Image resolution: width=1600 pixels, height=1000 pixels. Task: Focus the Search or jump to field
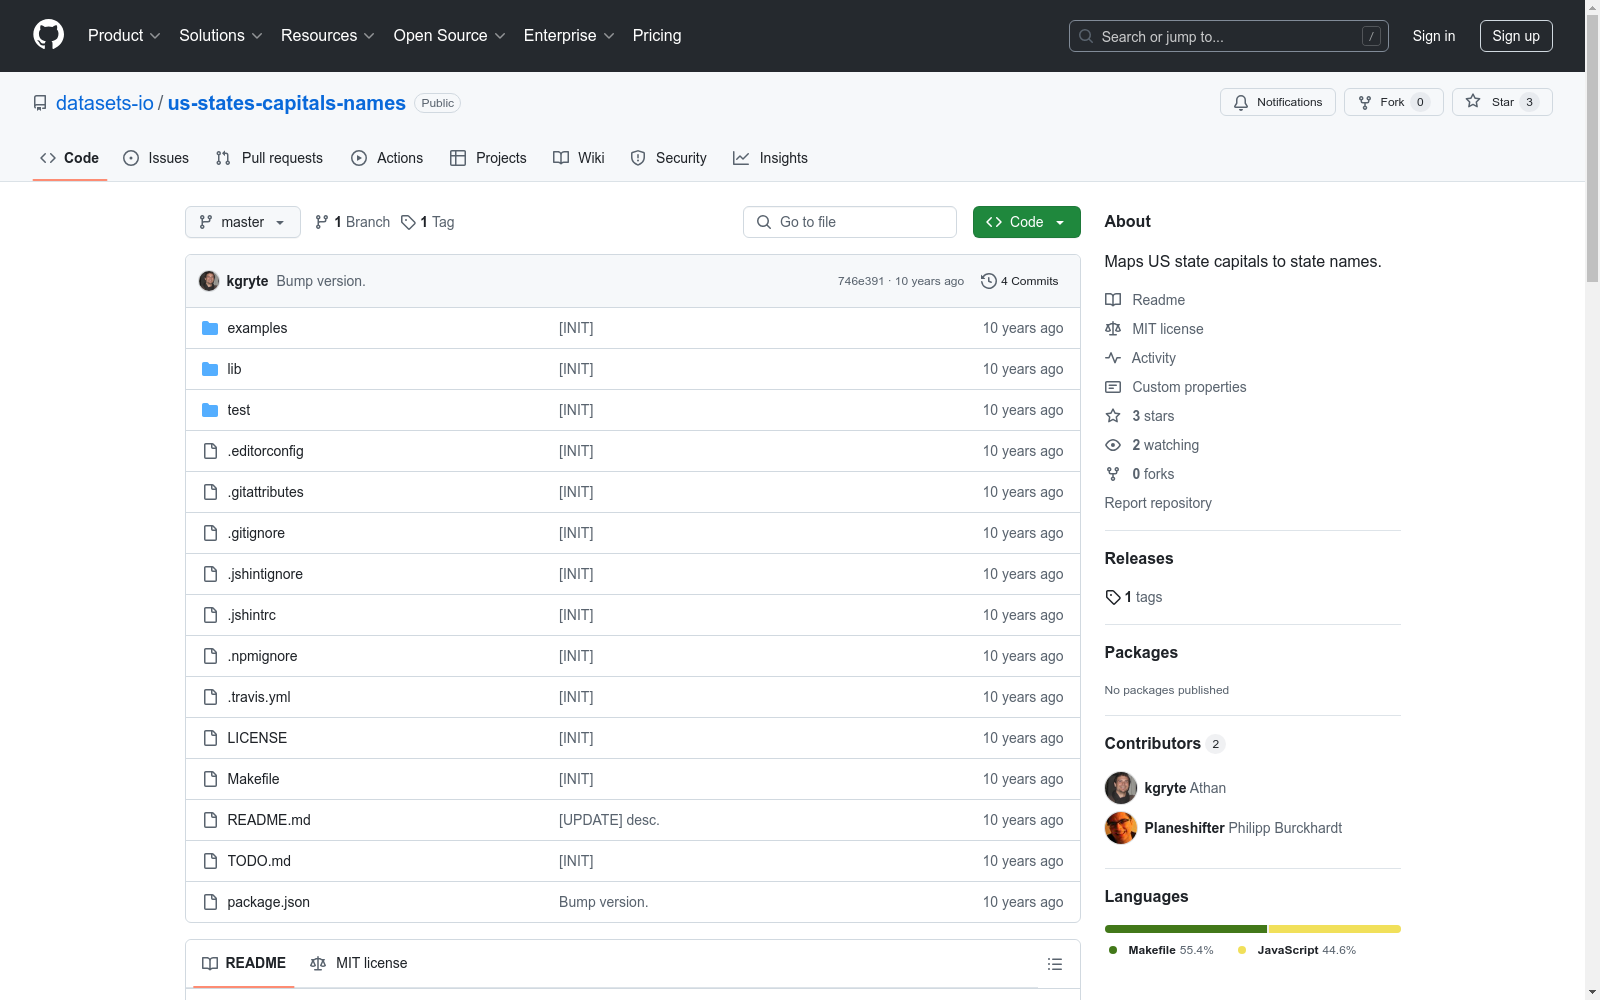click(1229, 36)
